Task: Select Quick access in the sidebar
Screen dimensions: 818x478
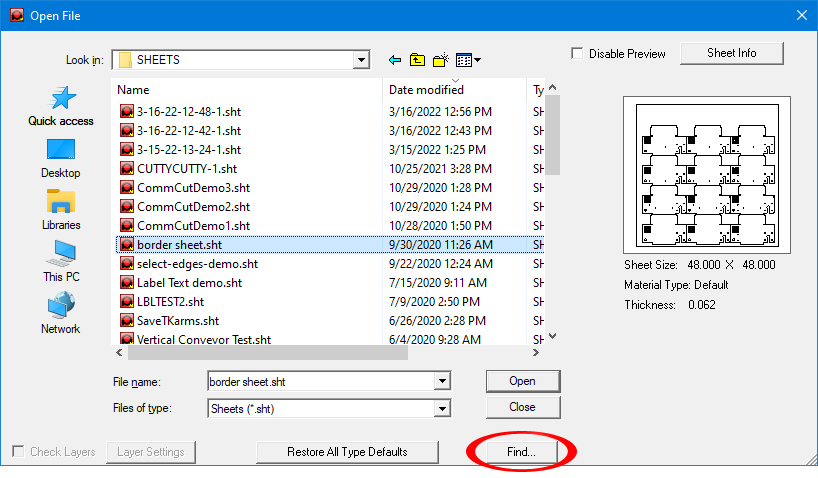Action: point(61,105)
